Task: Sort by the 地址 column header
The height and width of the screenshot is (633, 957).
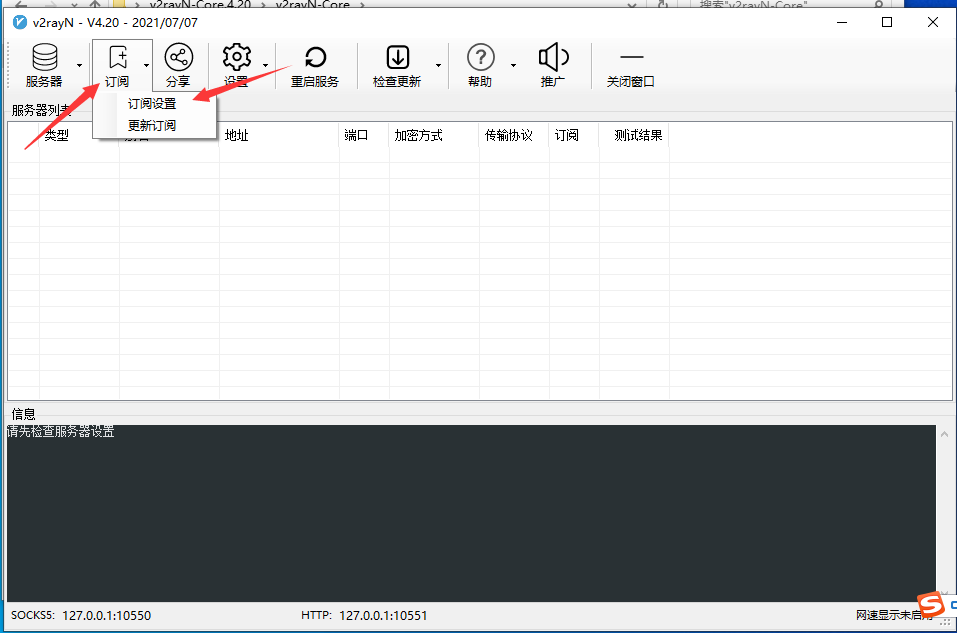Action: 279,136
